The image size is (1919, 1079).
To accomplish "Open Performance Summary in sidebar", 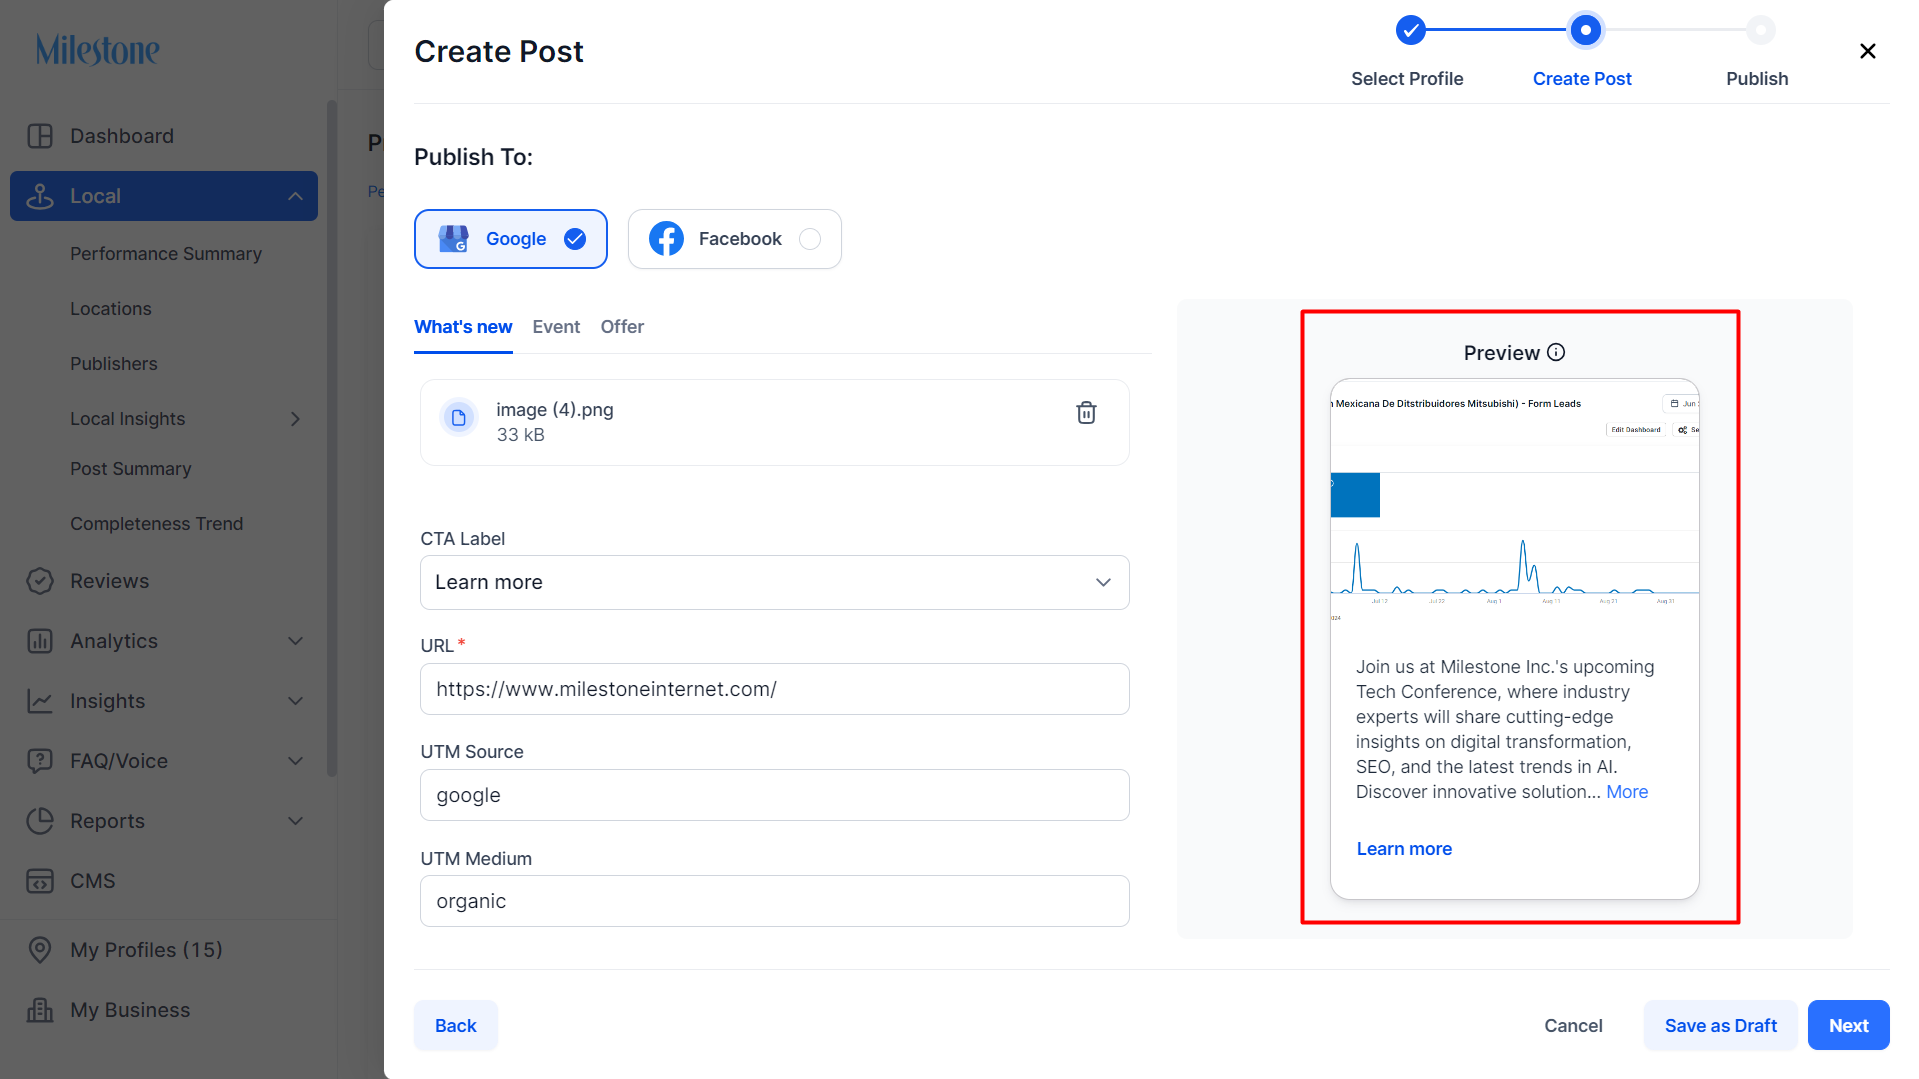I will coord(166,254).
